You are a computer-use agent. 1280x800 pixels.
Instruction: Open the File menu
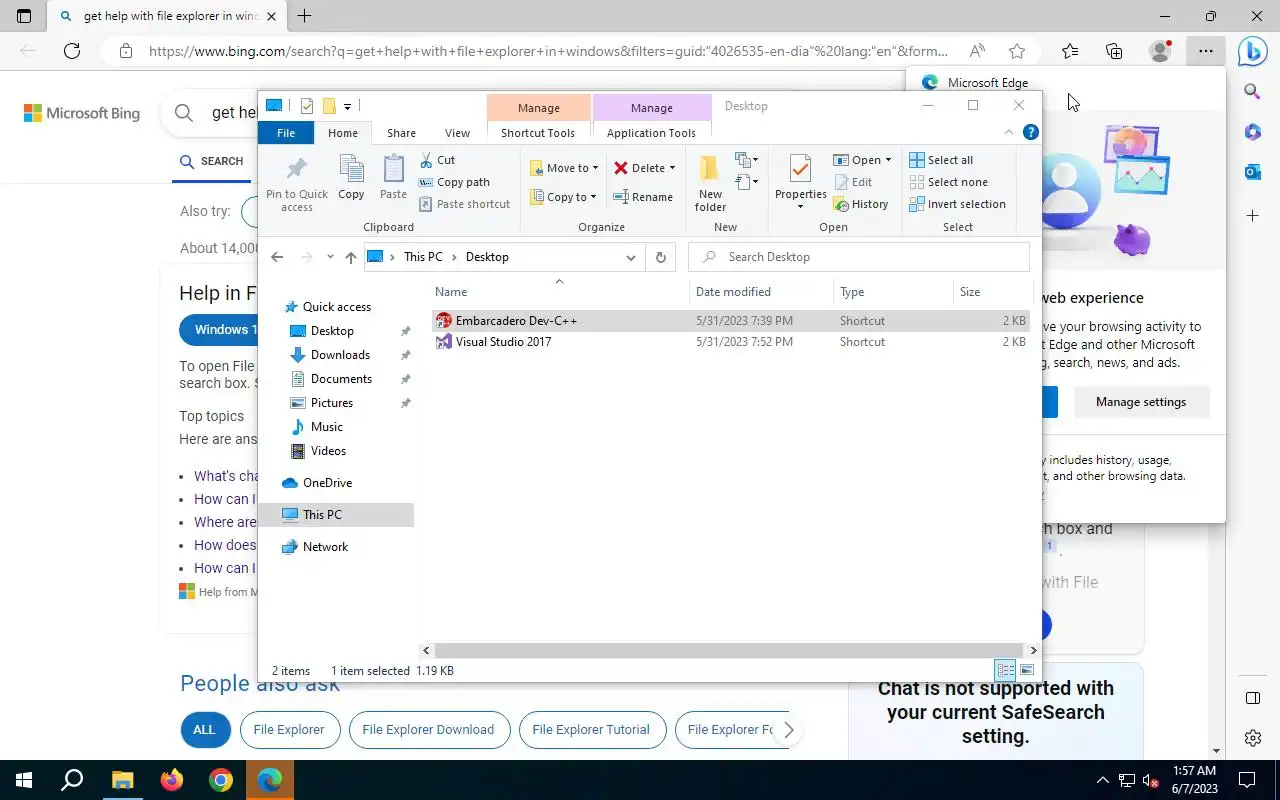[x=286, y=133]
